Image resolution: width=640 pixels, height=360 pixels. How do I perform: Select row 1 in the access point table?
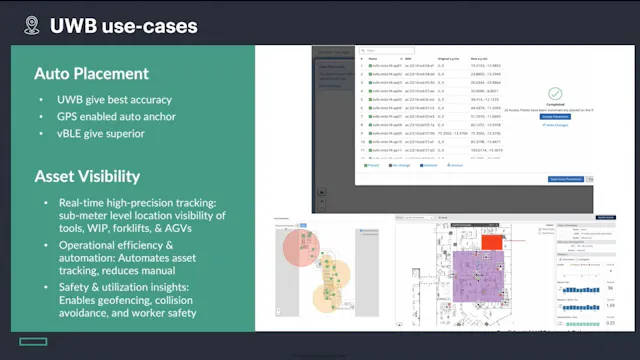tap(431, 65)
